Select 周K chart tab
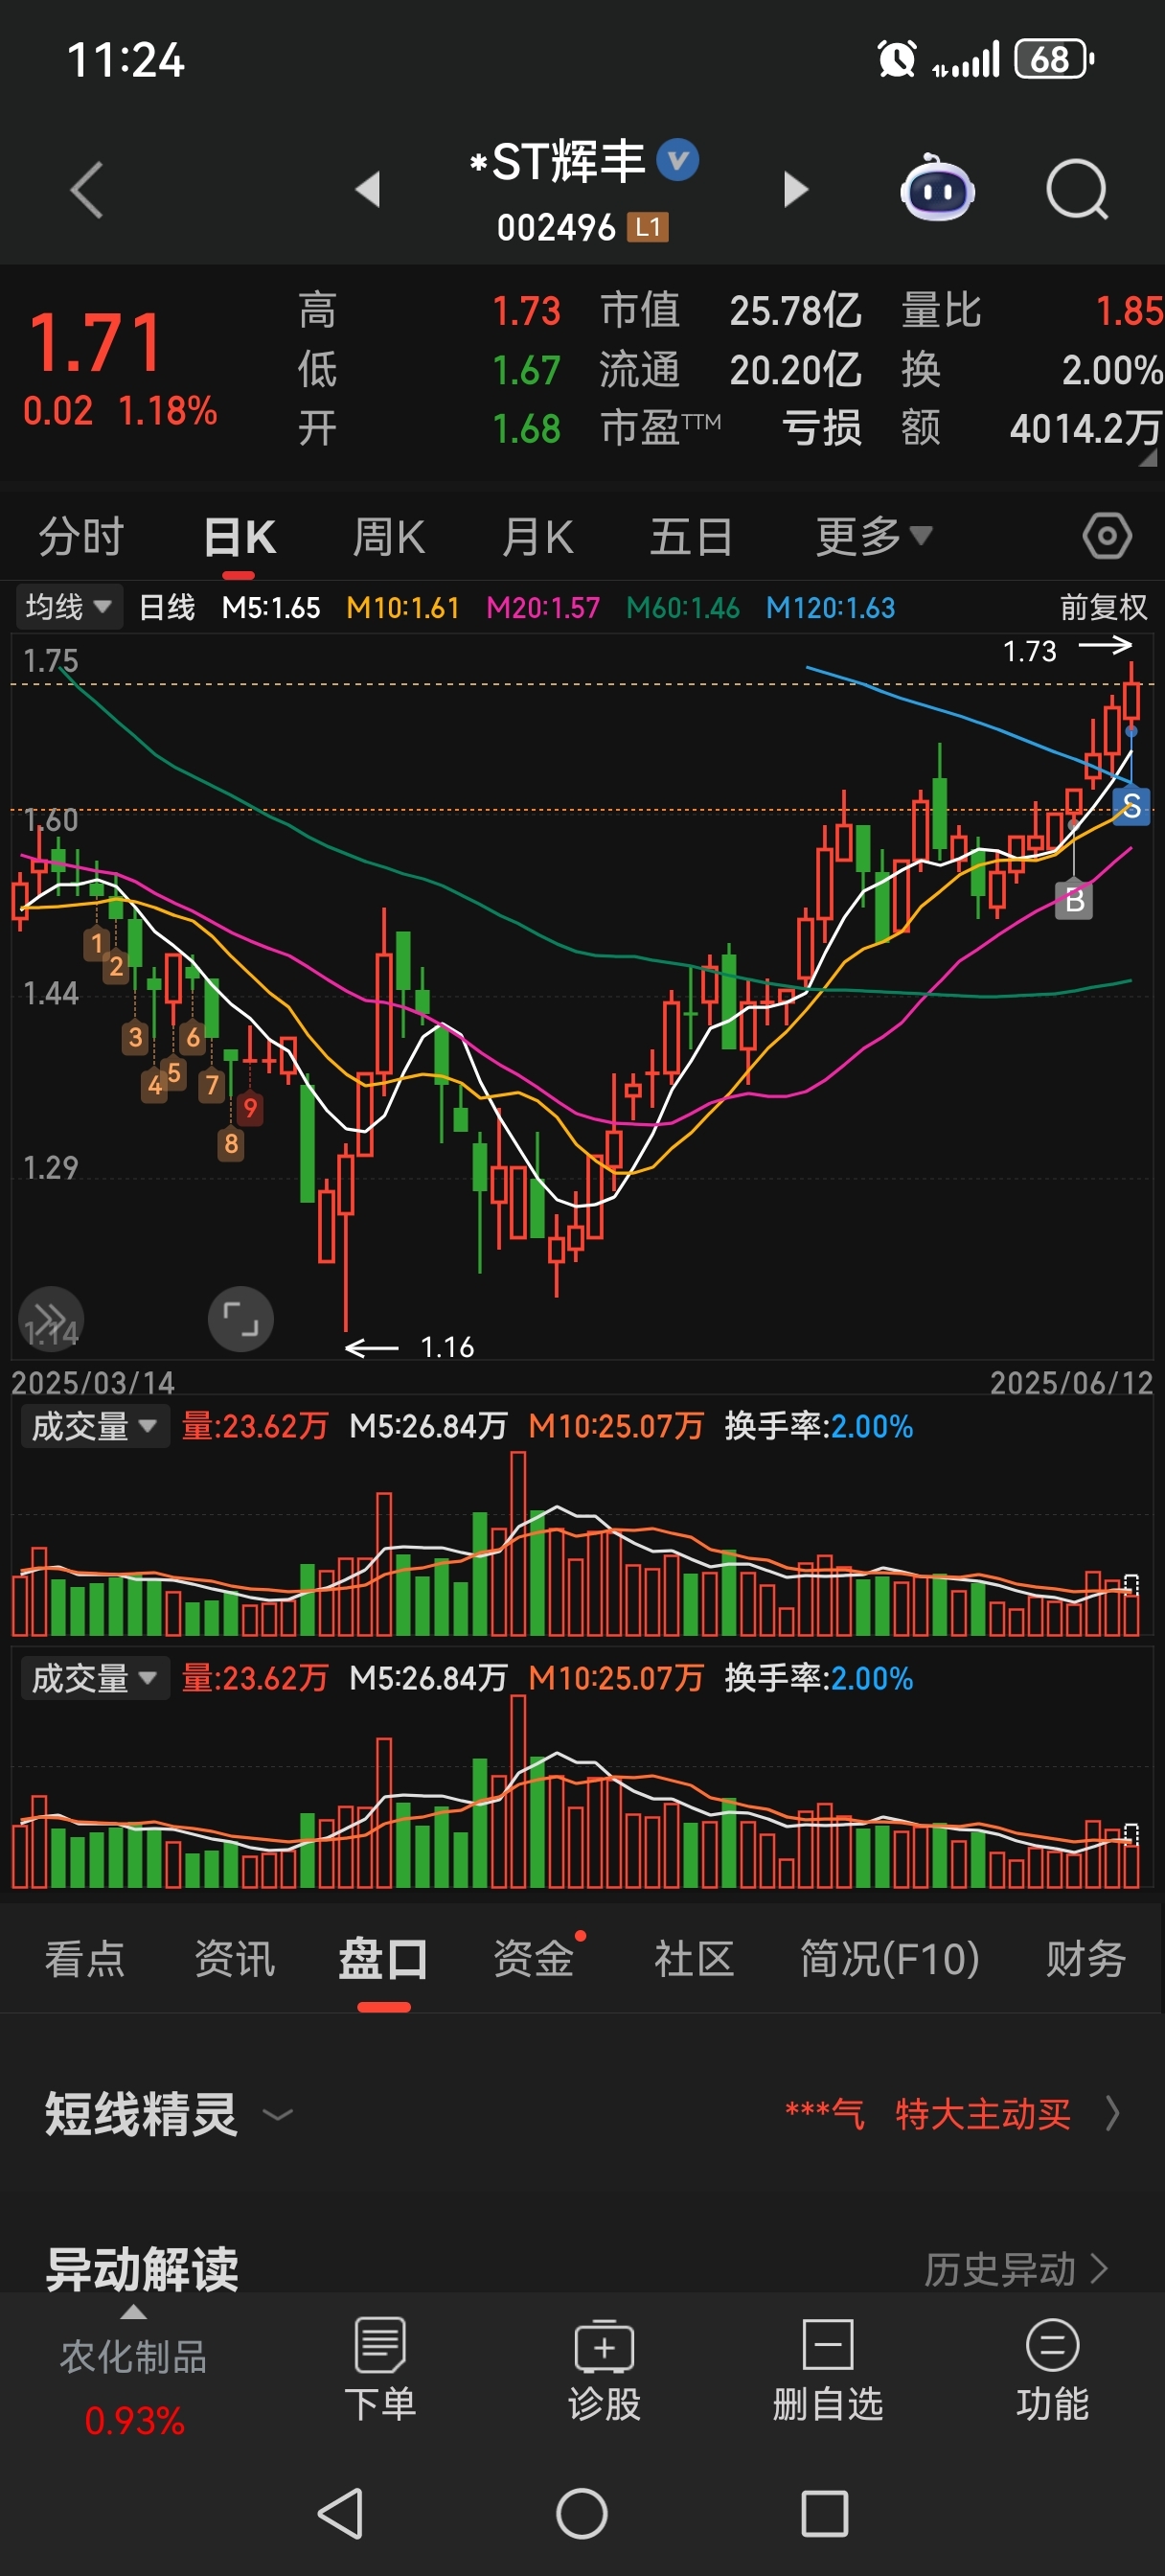Viewport: 1165px width, 2576px height. click(388, 537)
